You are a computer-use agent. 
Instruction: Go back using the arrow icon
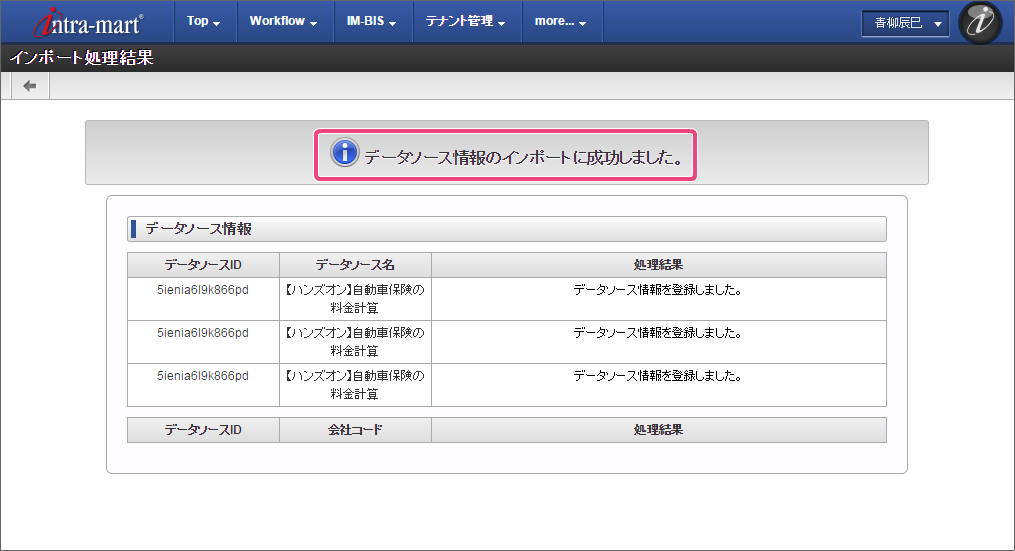click(x=30, y=86)
